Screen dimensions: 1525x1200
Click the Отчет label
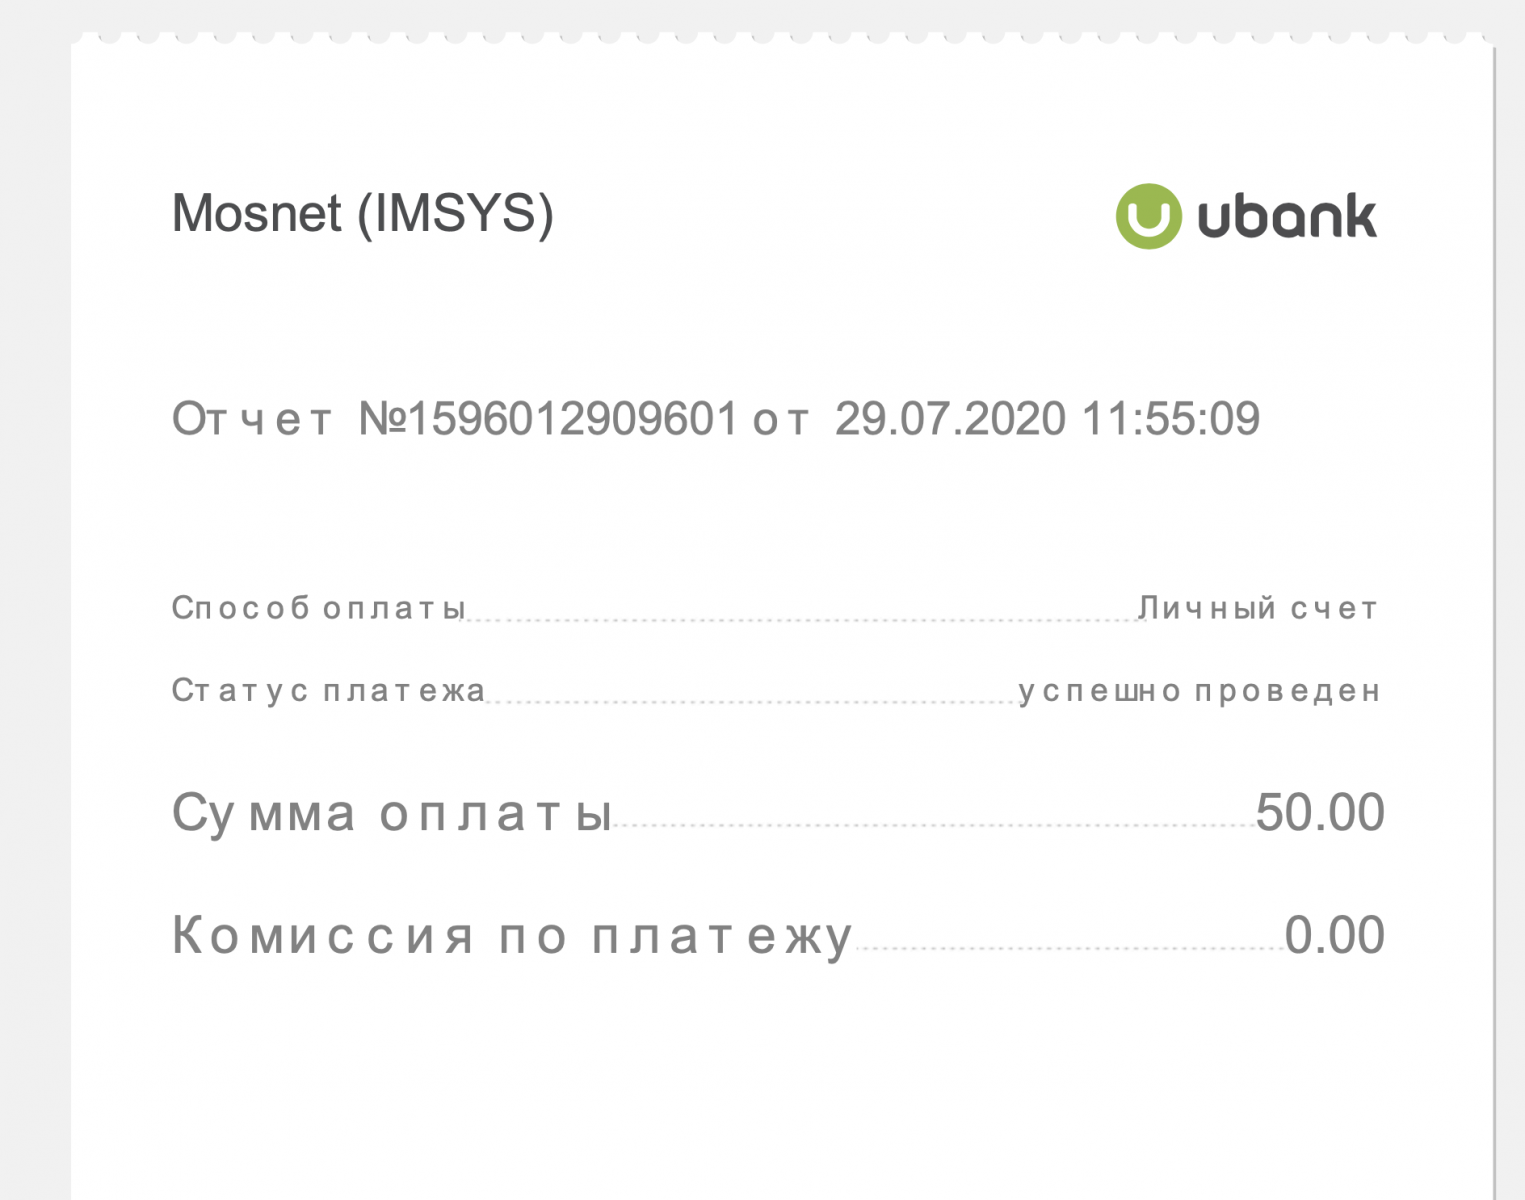[x=252, y=418]
